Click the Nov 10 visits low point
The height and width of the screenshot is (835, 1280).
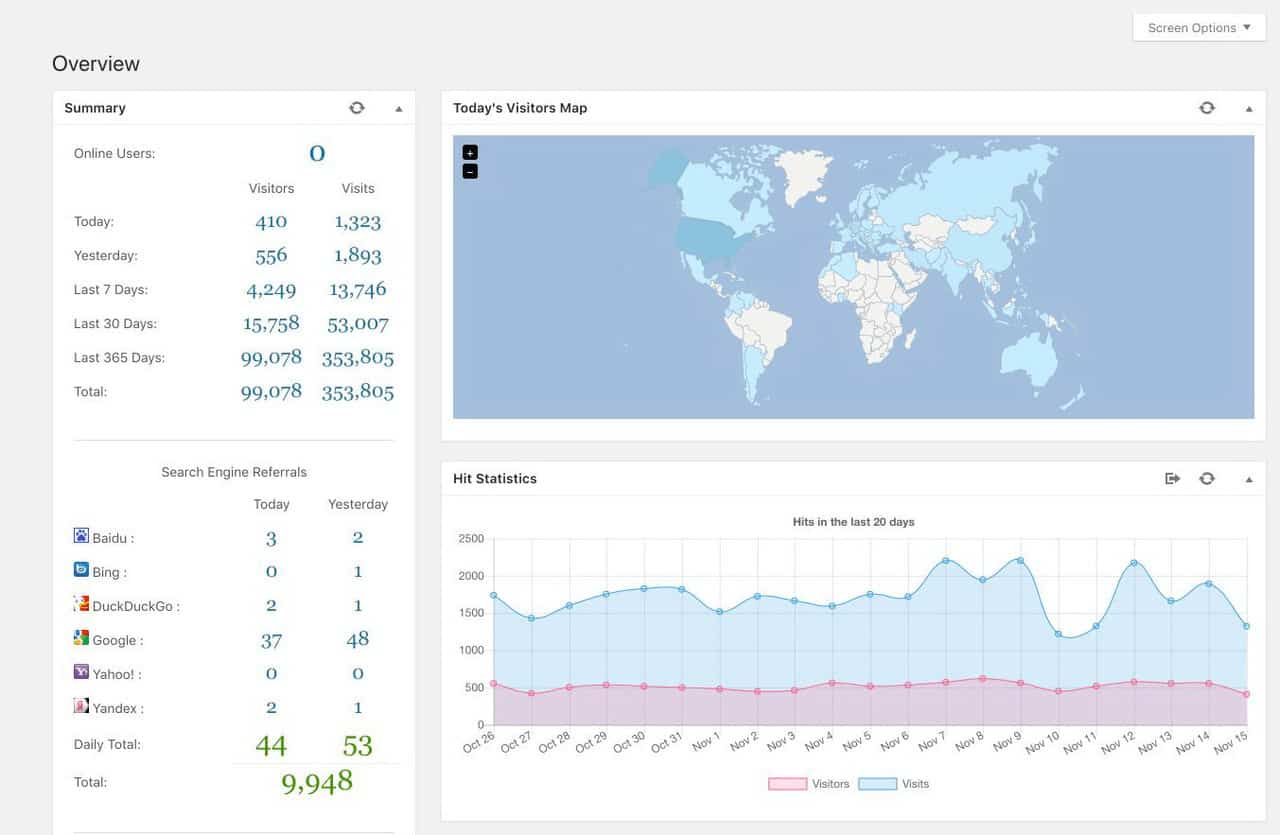tap(1059, 633)
